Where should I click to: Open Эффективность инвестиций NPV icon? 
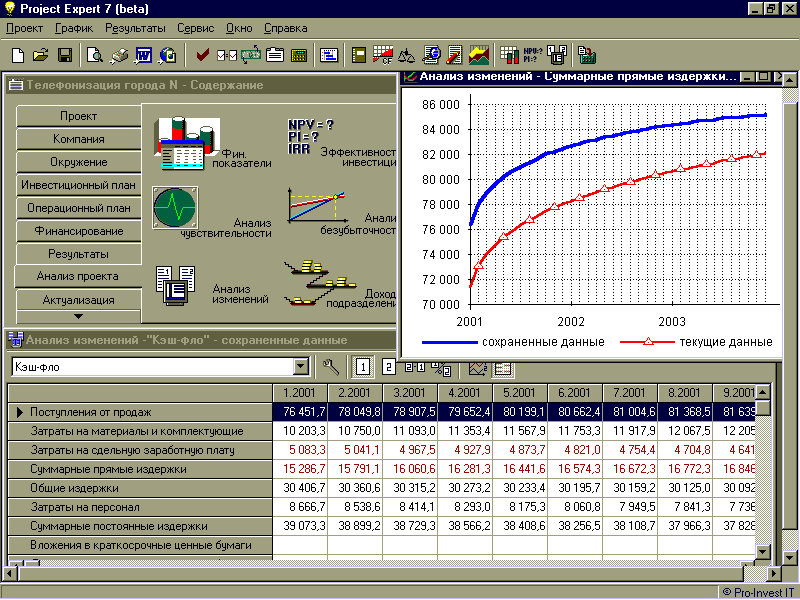[x=310, y=137]
